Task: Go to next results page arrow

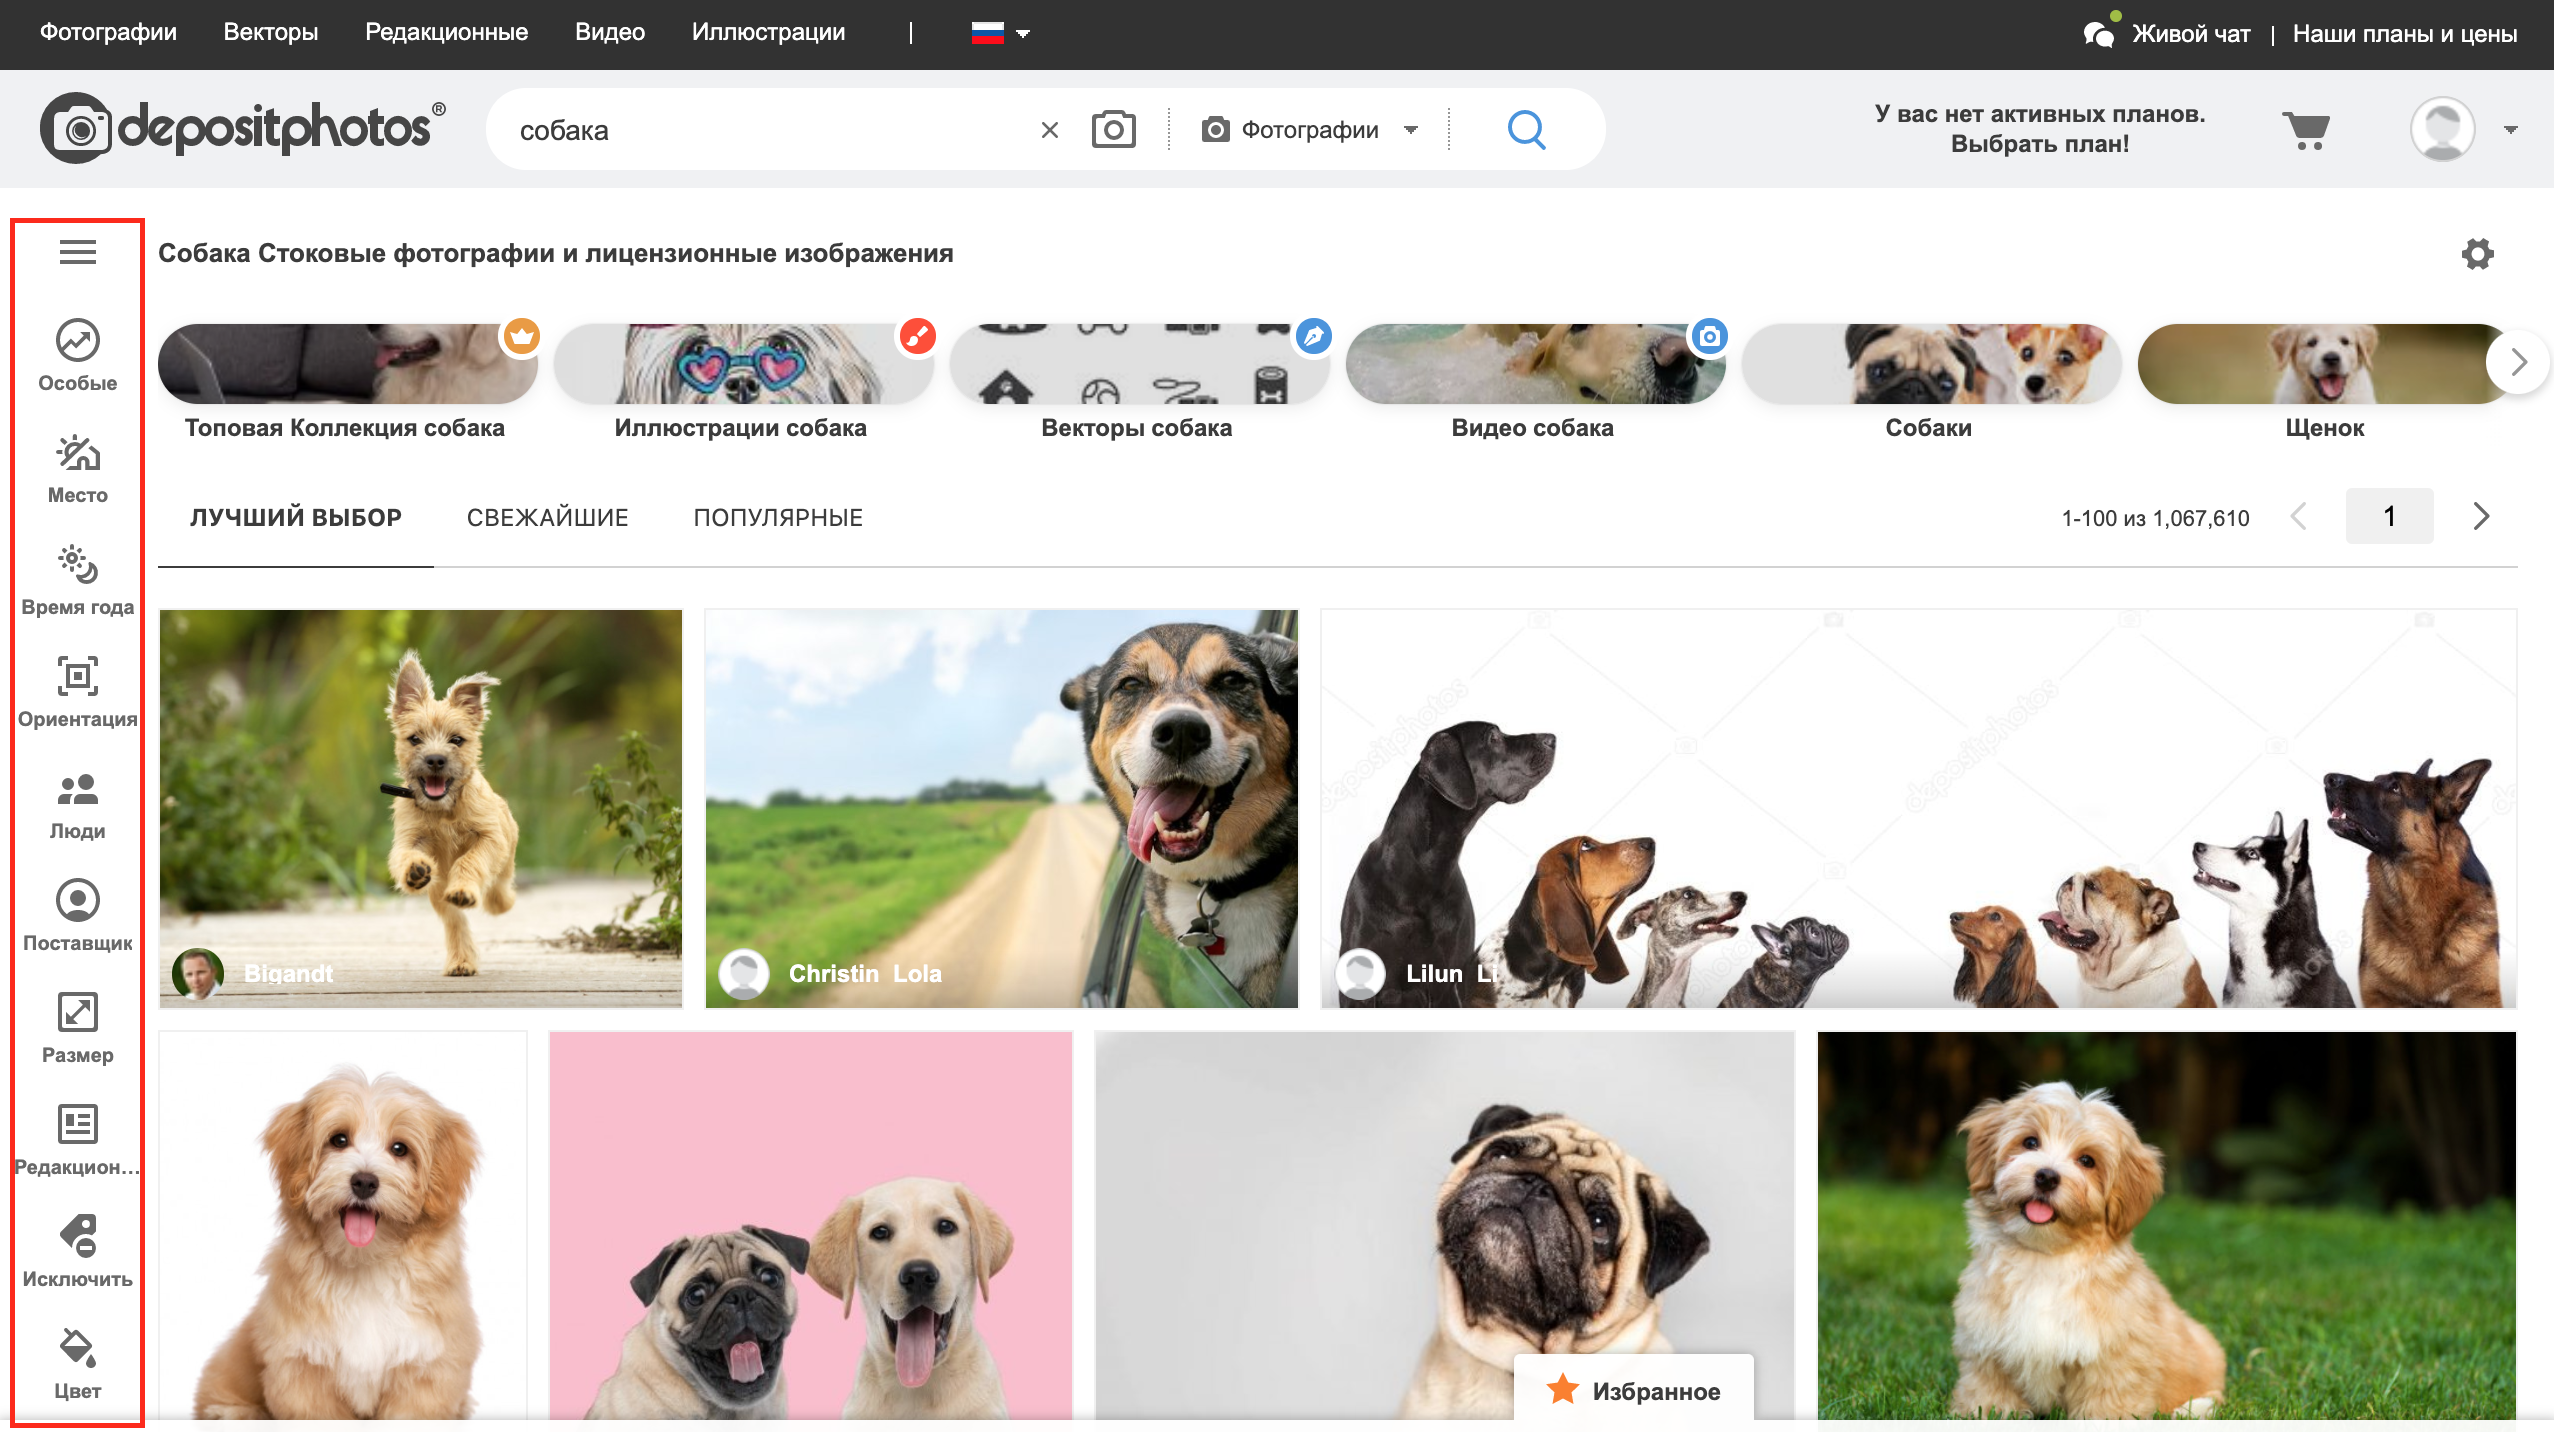Action: tap(2481, 516)
